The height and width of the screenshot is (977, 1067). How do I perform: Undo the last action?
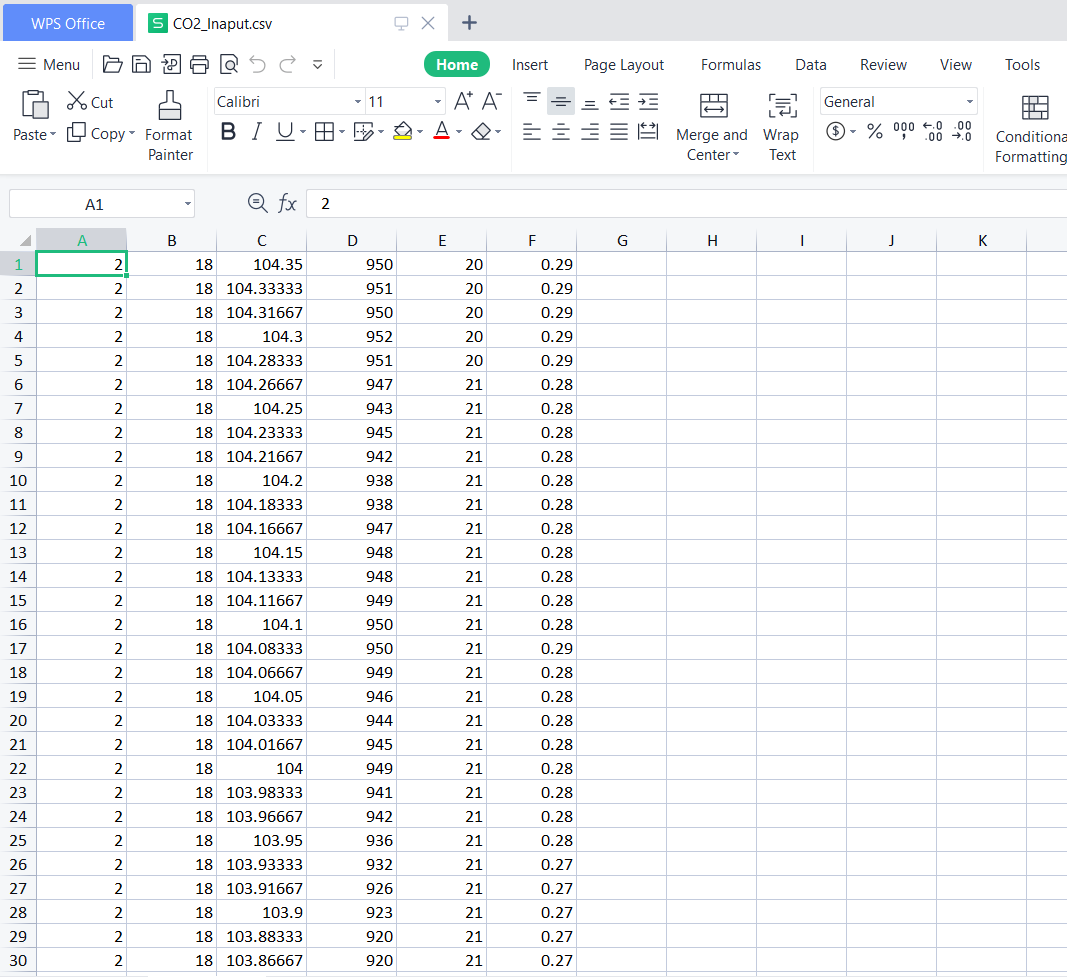(x=258, y=65)
